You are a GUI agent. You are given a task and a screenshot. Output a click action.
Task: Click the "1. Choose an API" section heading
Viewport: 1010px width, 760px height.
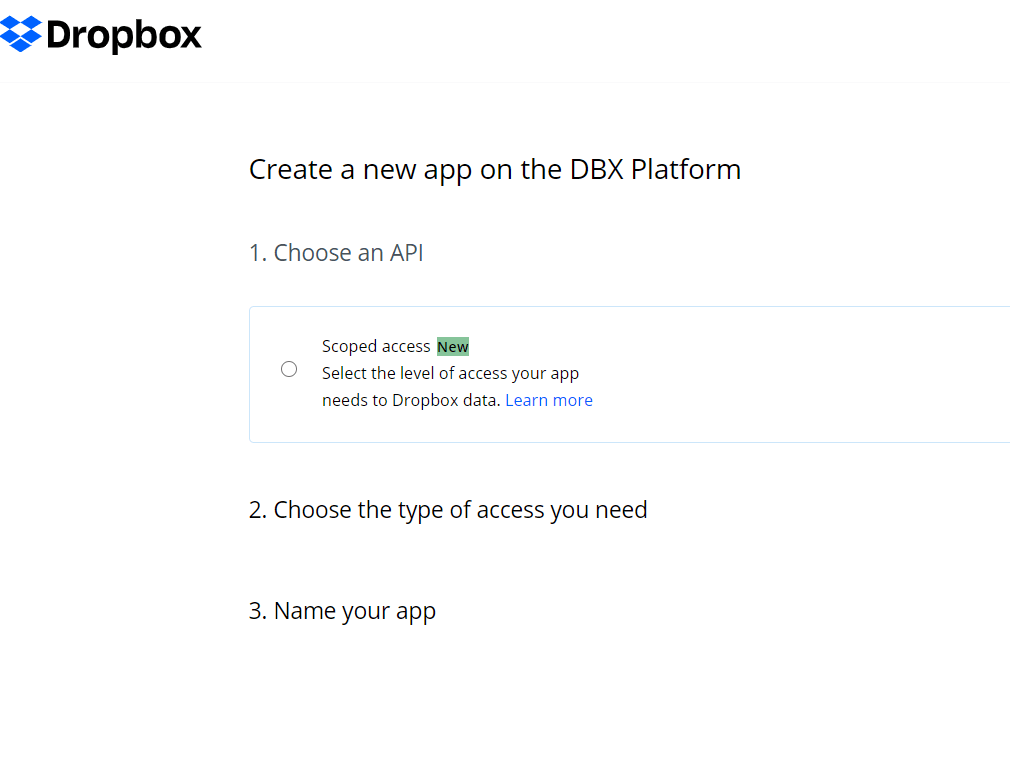click(x=336, y=253)
